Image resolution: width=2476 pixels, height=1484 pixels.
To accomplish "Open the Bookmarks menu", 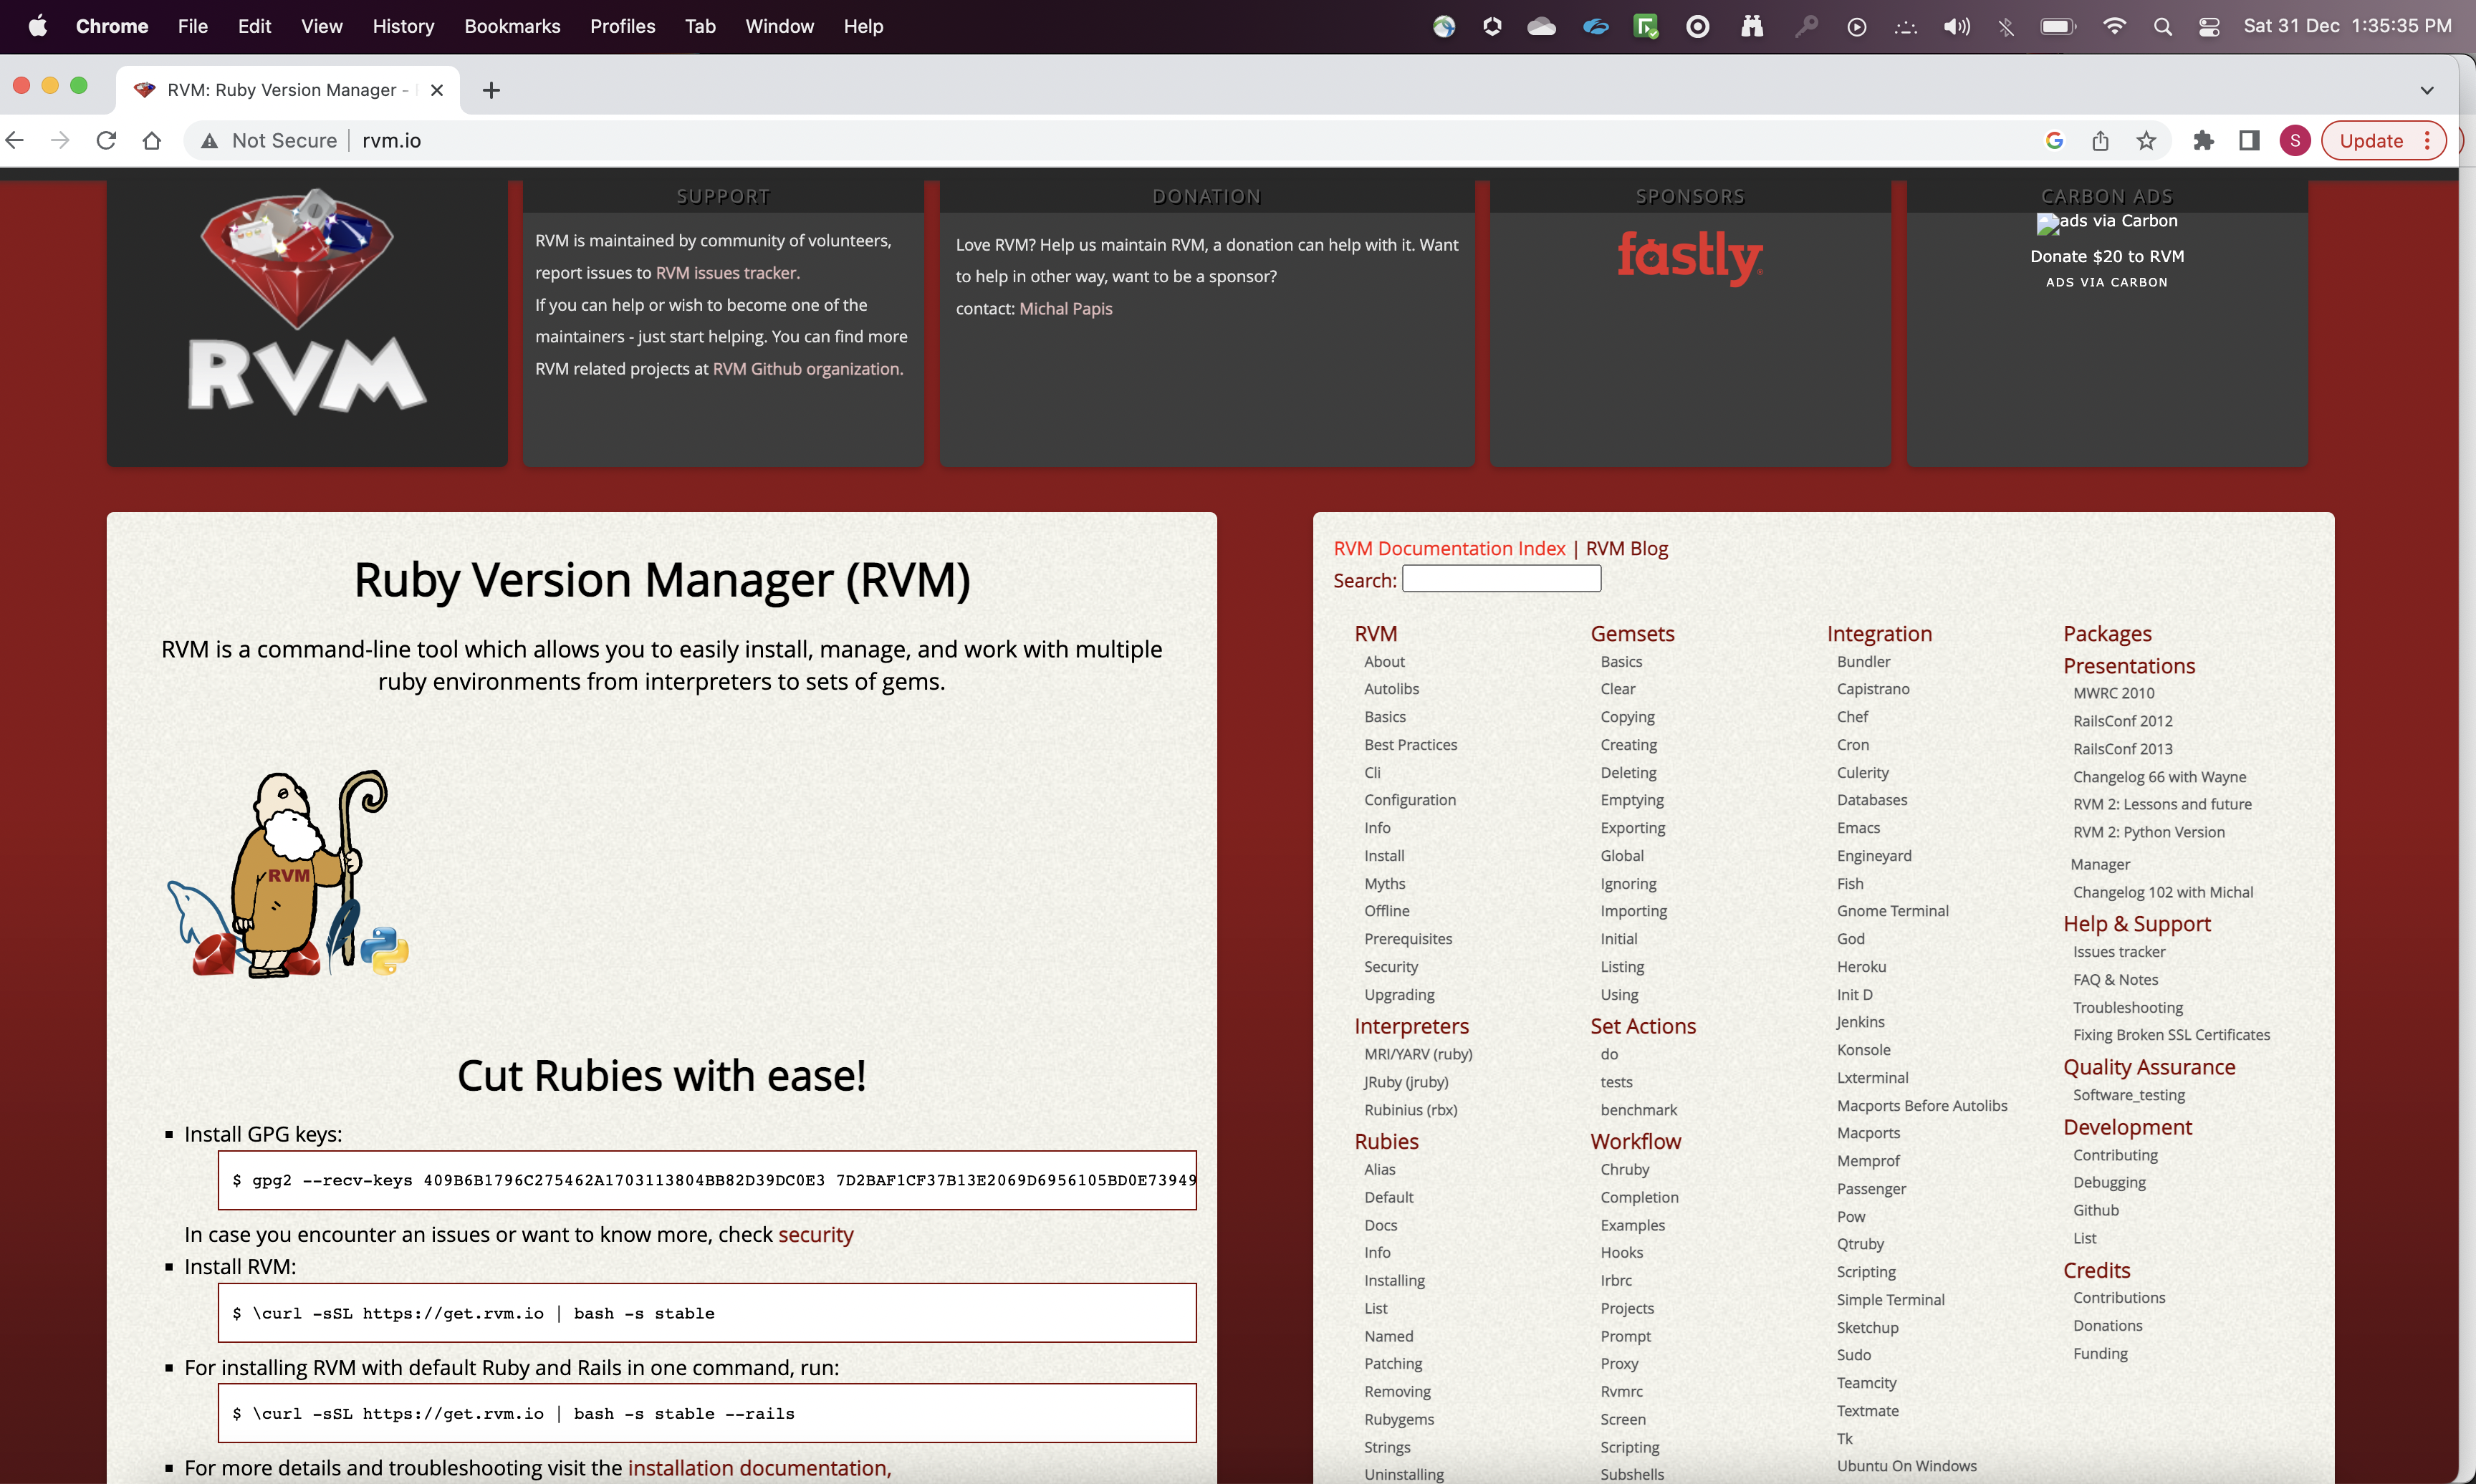I will click(x=512, y=26).
